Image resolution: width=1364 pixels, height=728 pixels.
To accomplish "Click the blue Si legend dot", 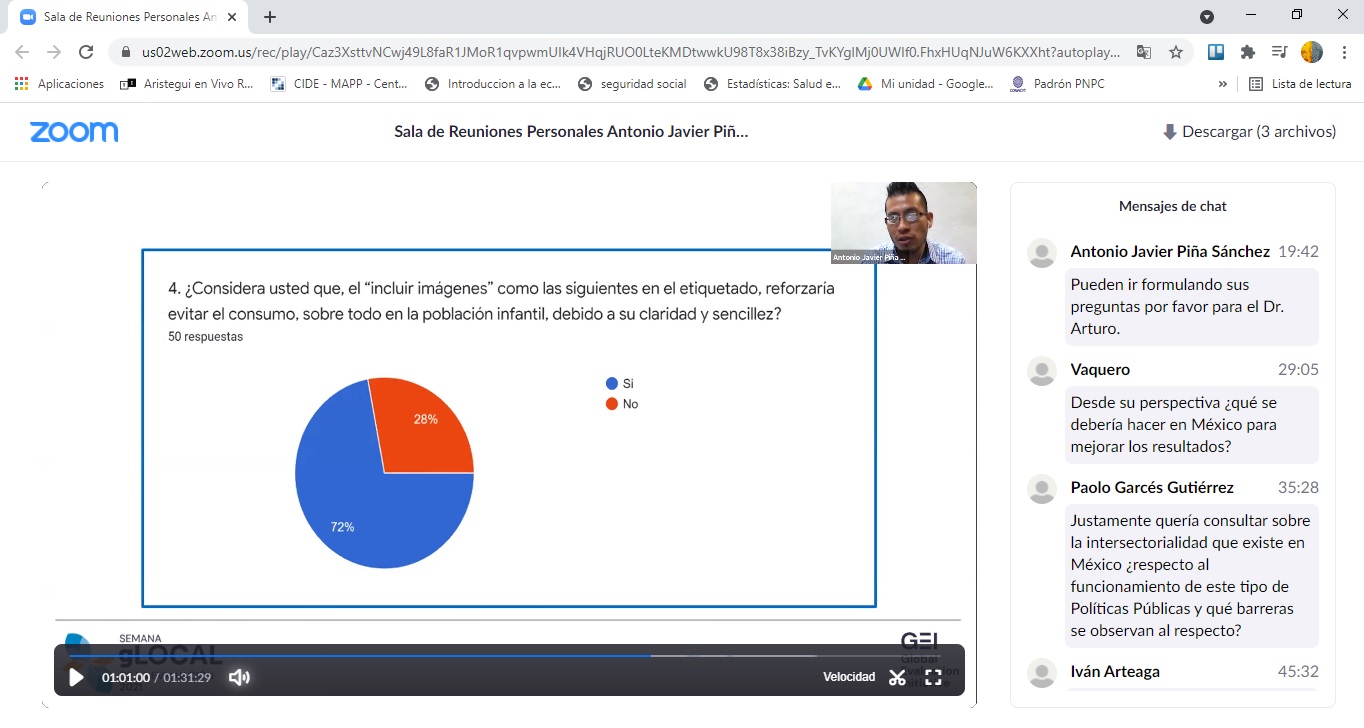I will tap(612, 384).
